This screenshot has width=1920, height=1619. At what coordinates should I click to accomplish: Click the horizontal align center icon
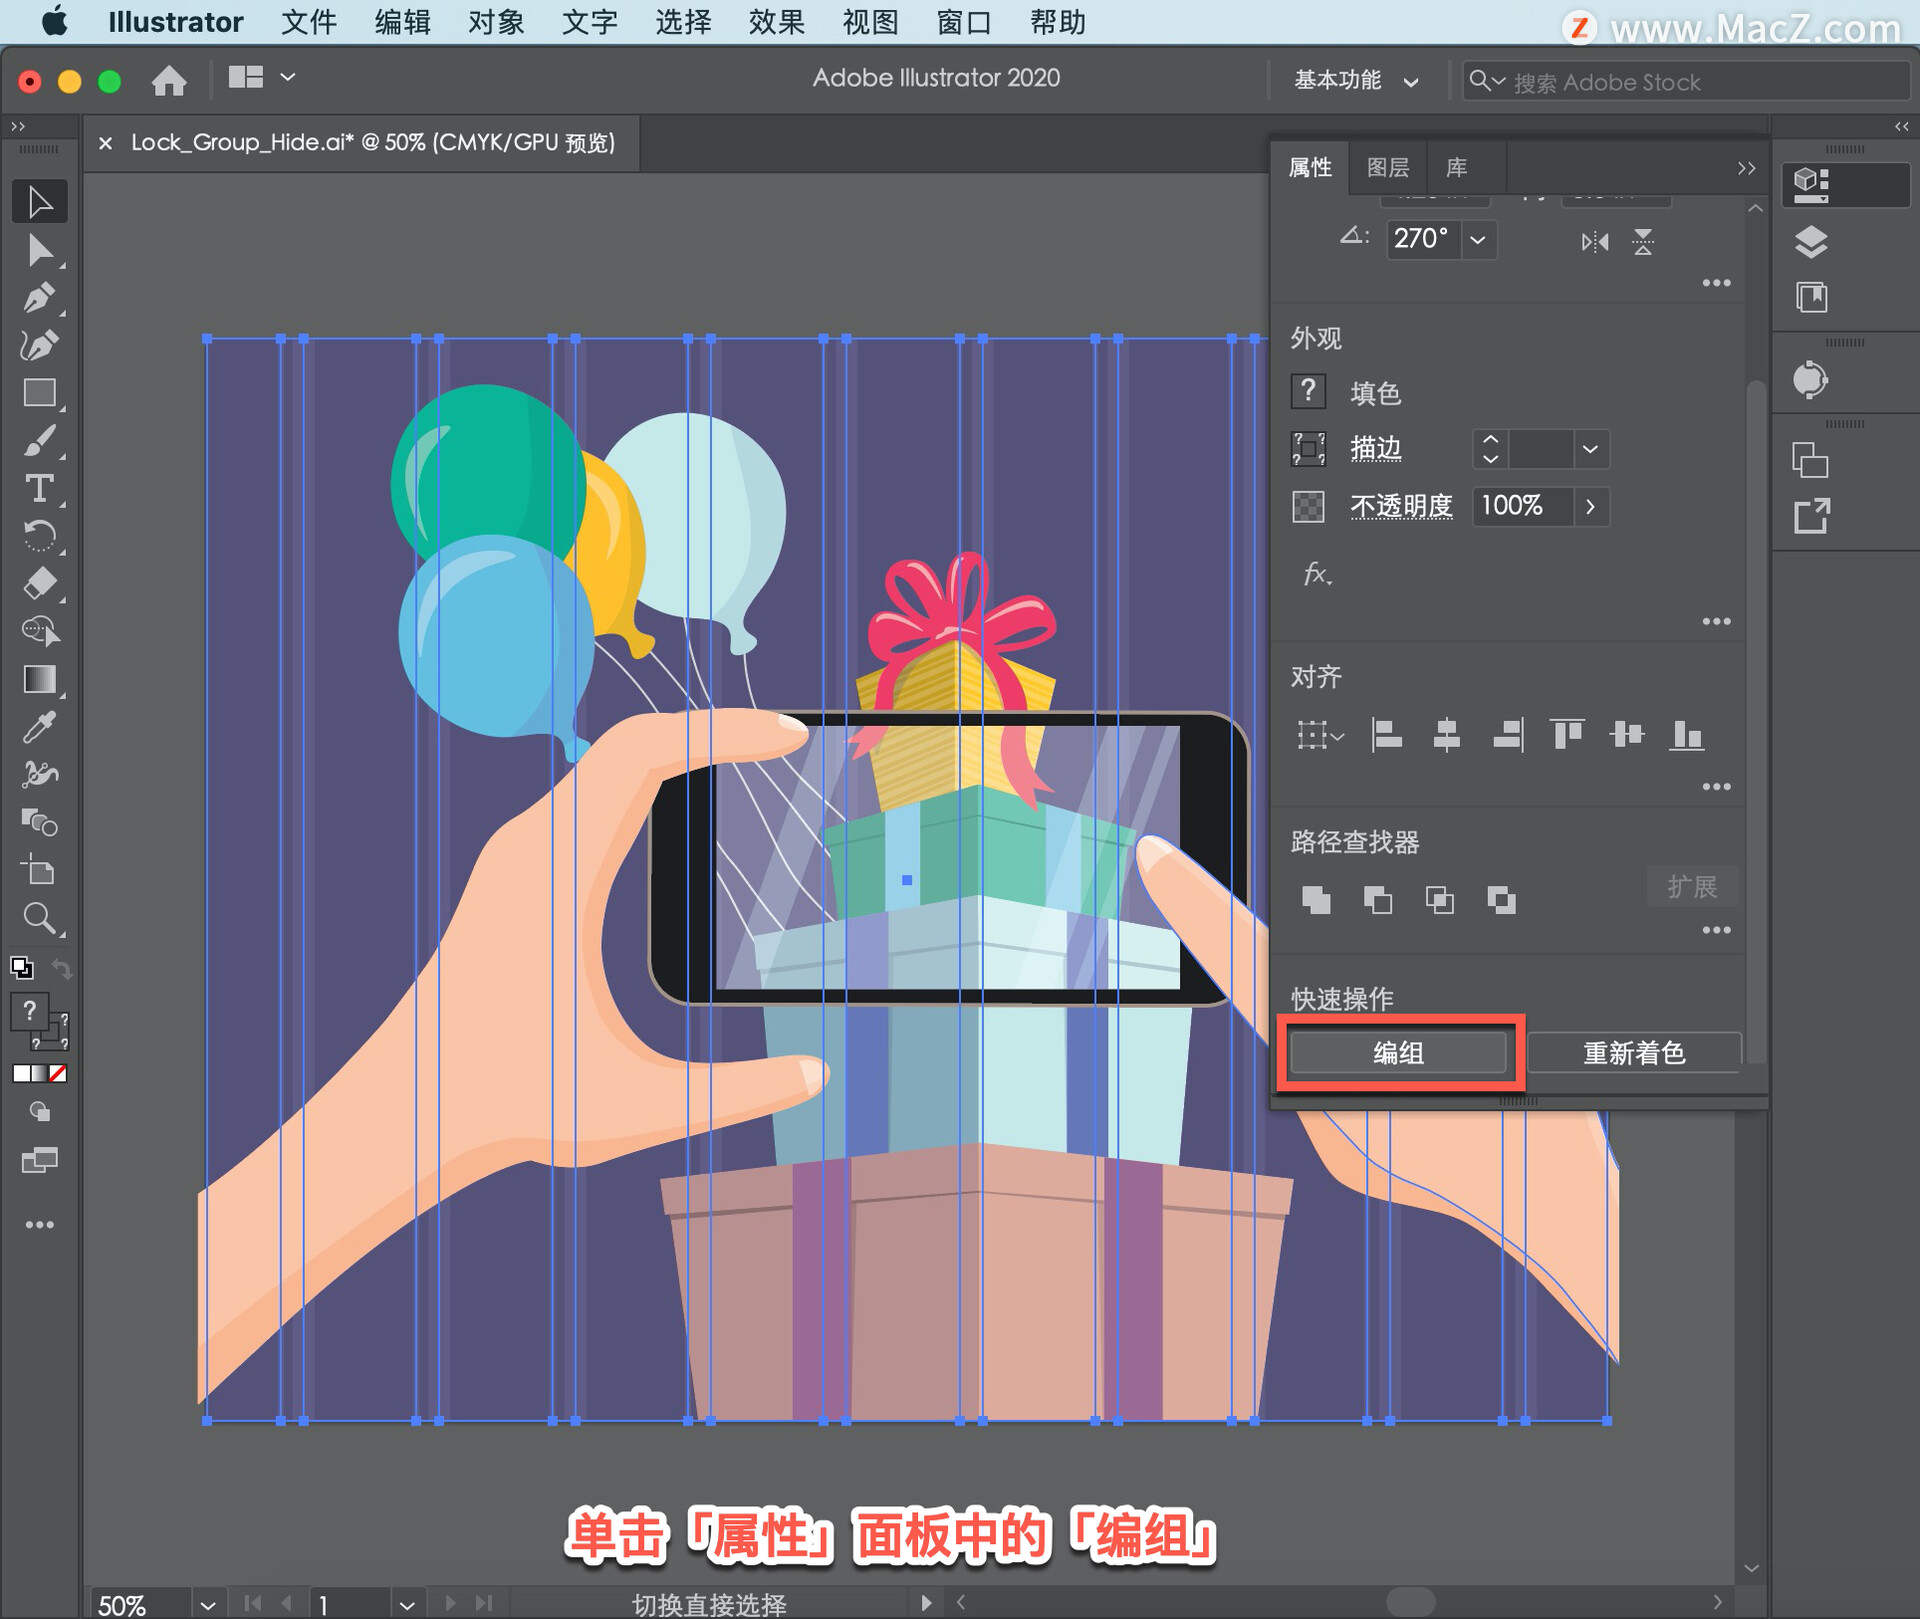(1447, 735)
